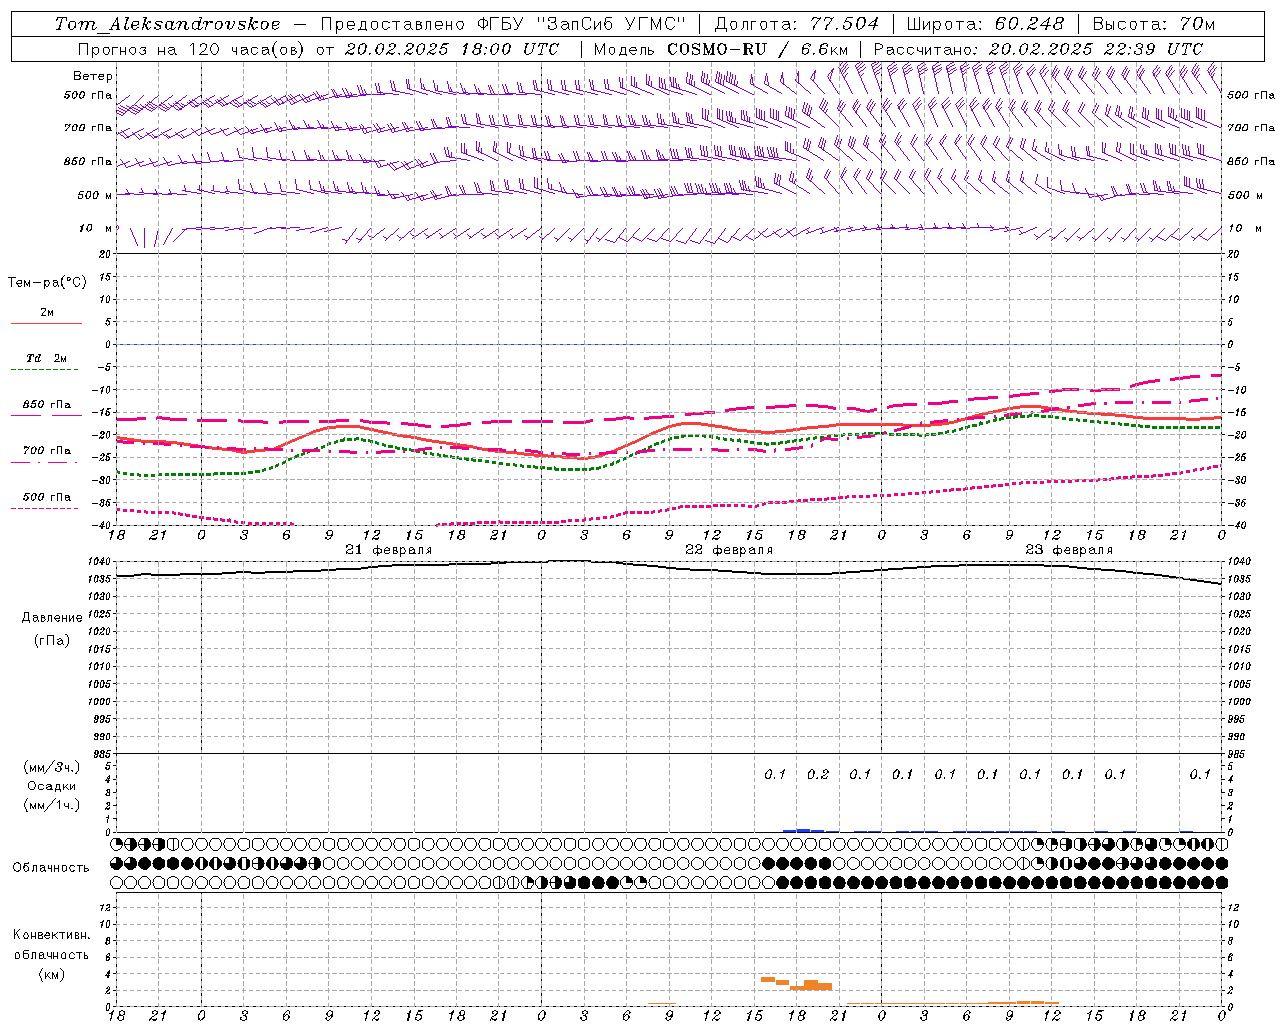Click the latitude value Широта: 60.248
This screenshot has width=1280, height=1024.
click(x=986, y=24)
